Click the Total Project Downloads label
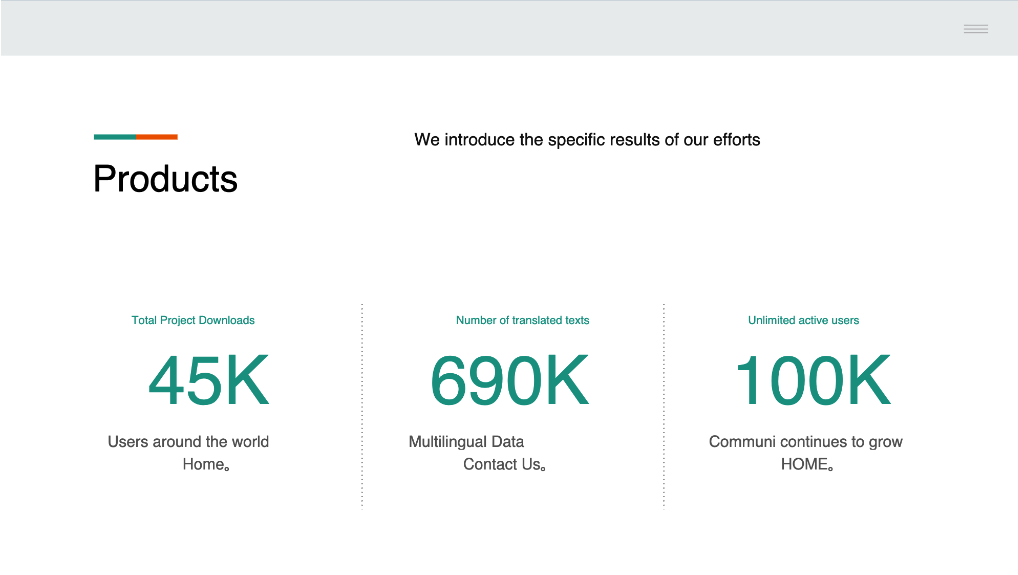The width and height of the screenshot is (1018, 575). [193, 320]
